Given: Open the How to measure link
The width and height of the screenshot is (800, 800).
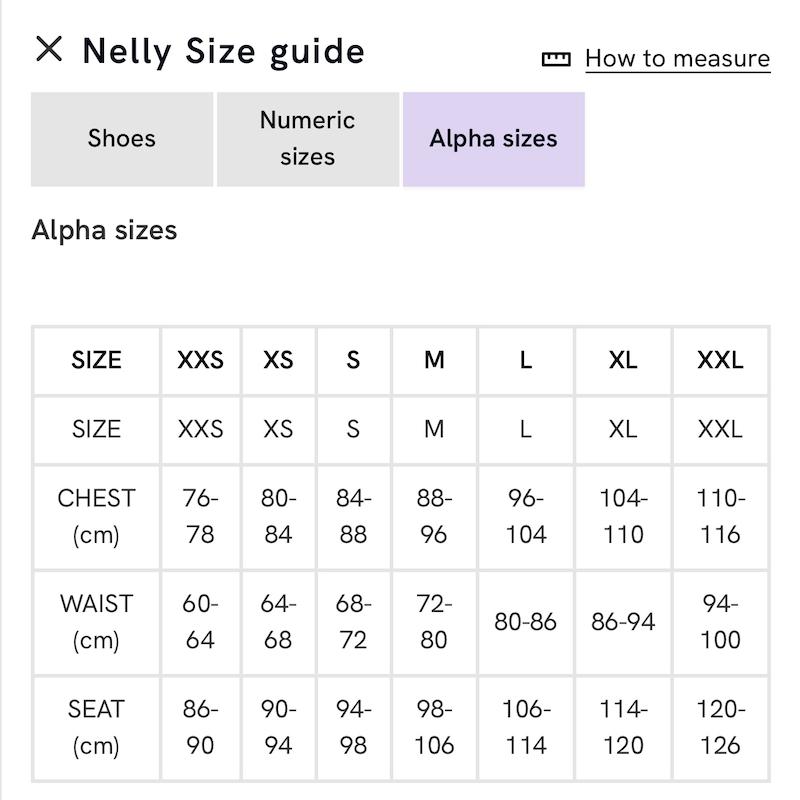Looking at the screenshot, I should click(x=678, y=59).
